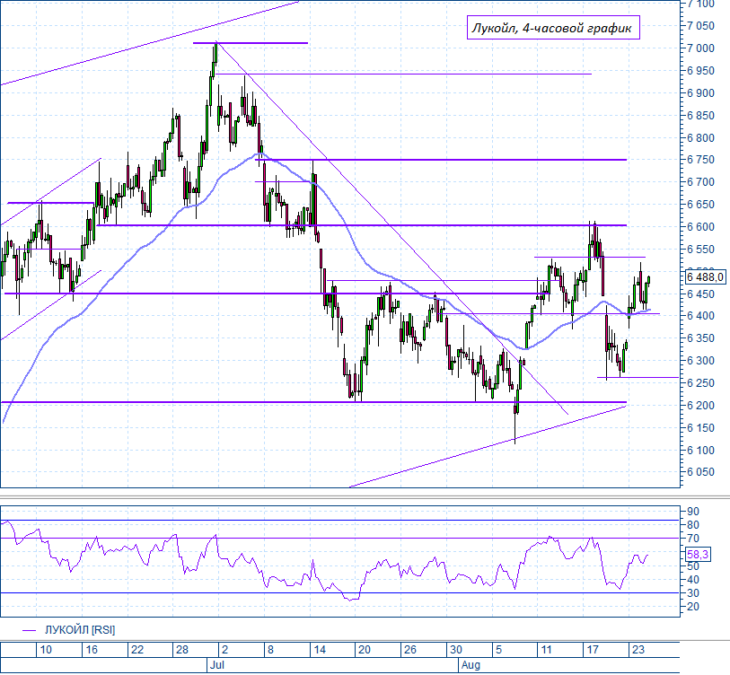Click the date label 5 on time axis

click(x=499, y=650)
